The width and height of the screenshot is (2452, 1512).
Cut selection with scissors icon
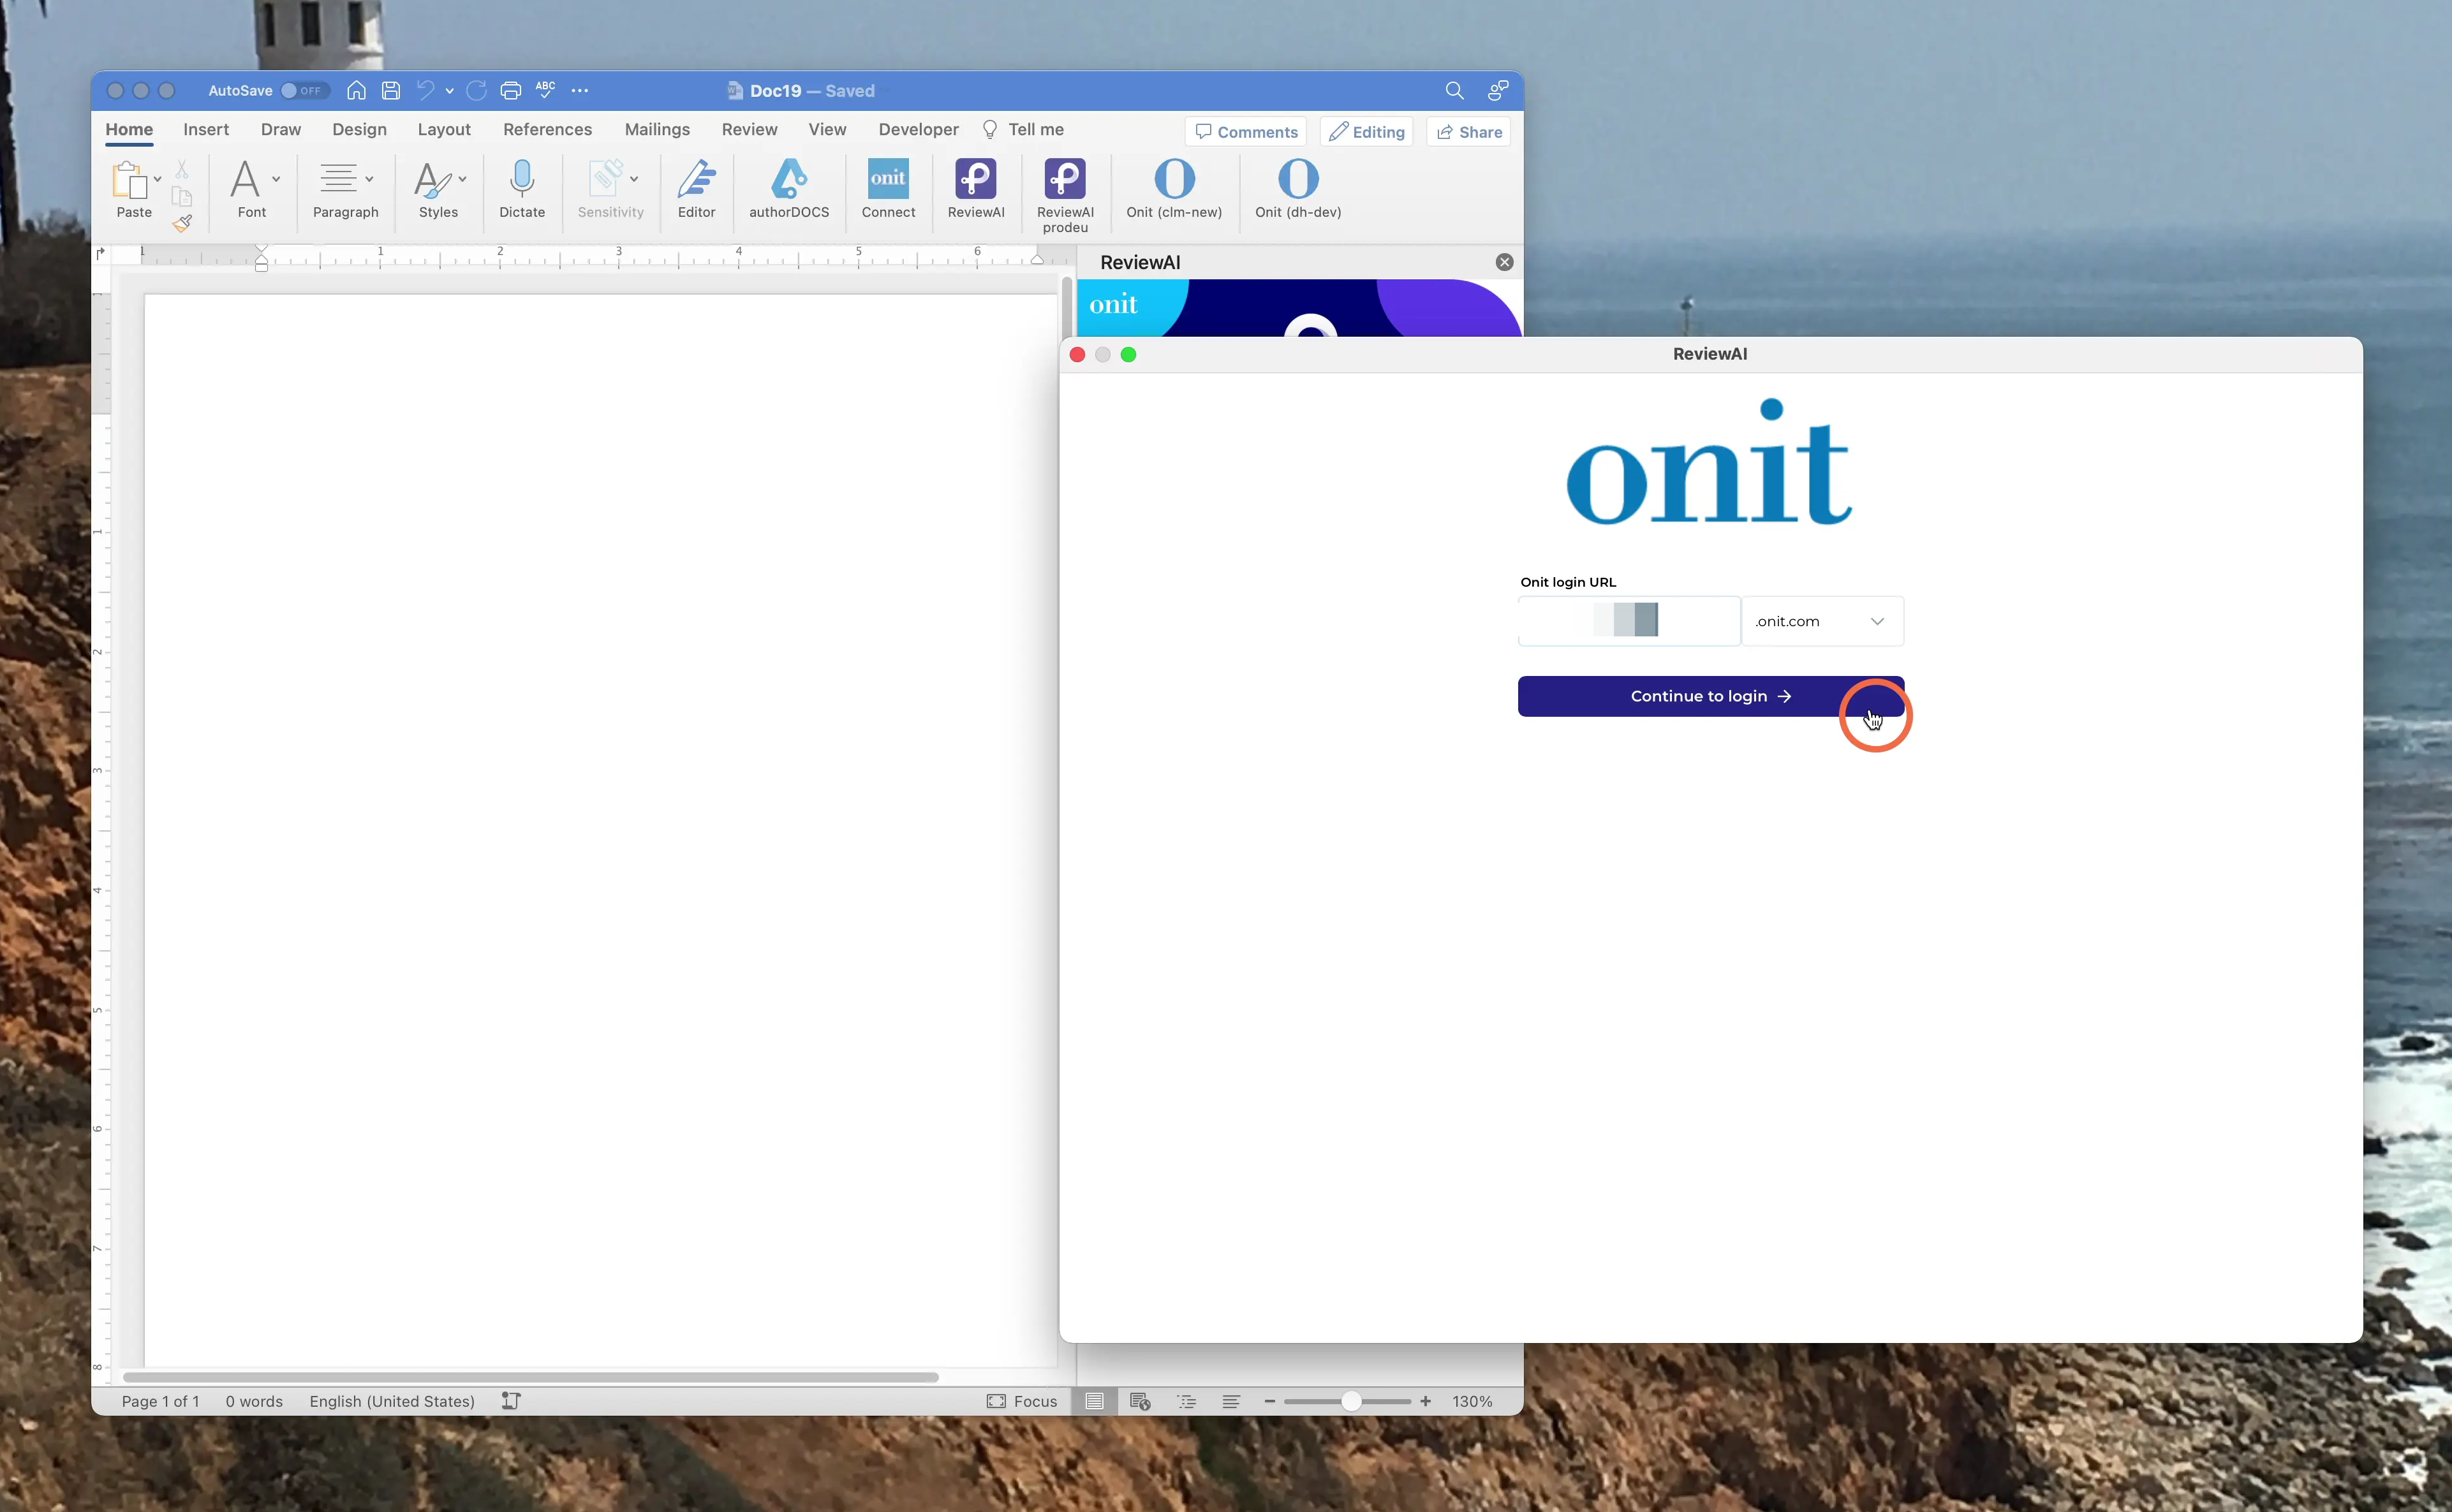tap(182, 169)
